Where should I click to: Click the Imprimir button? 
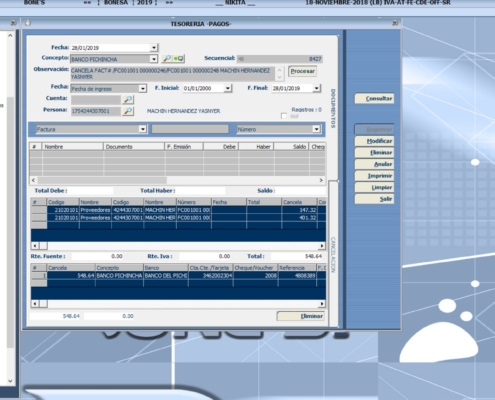click(x=375, y=176)
